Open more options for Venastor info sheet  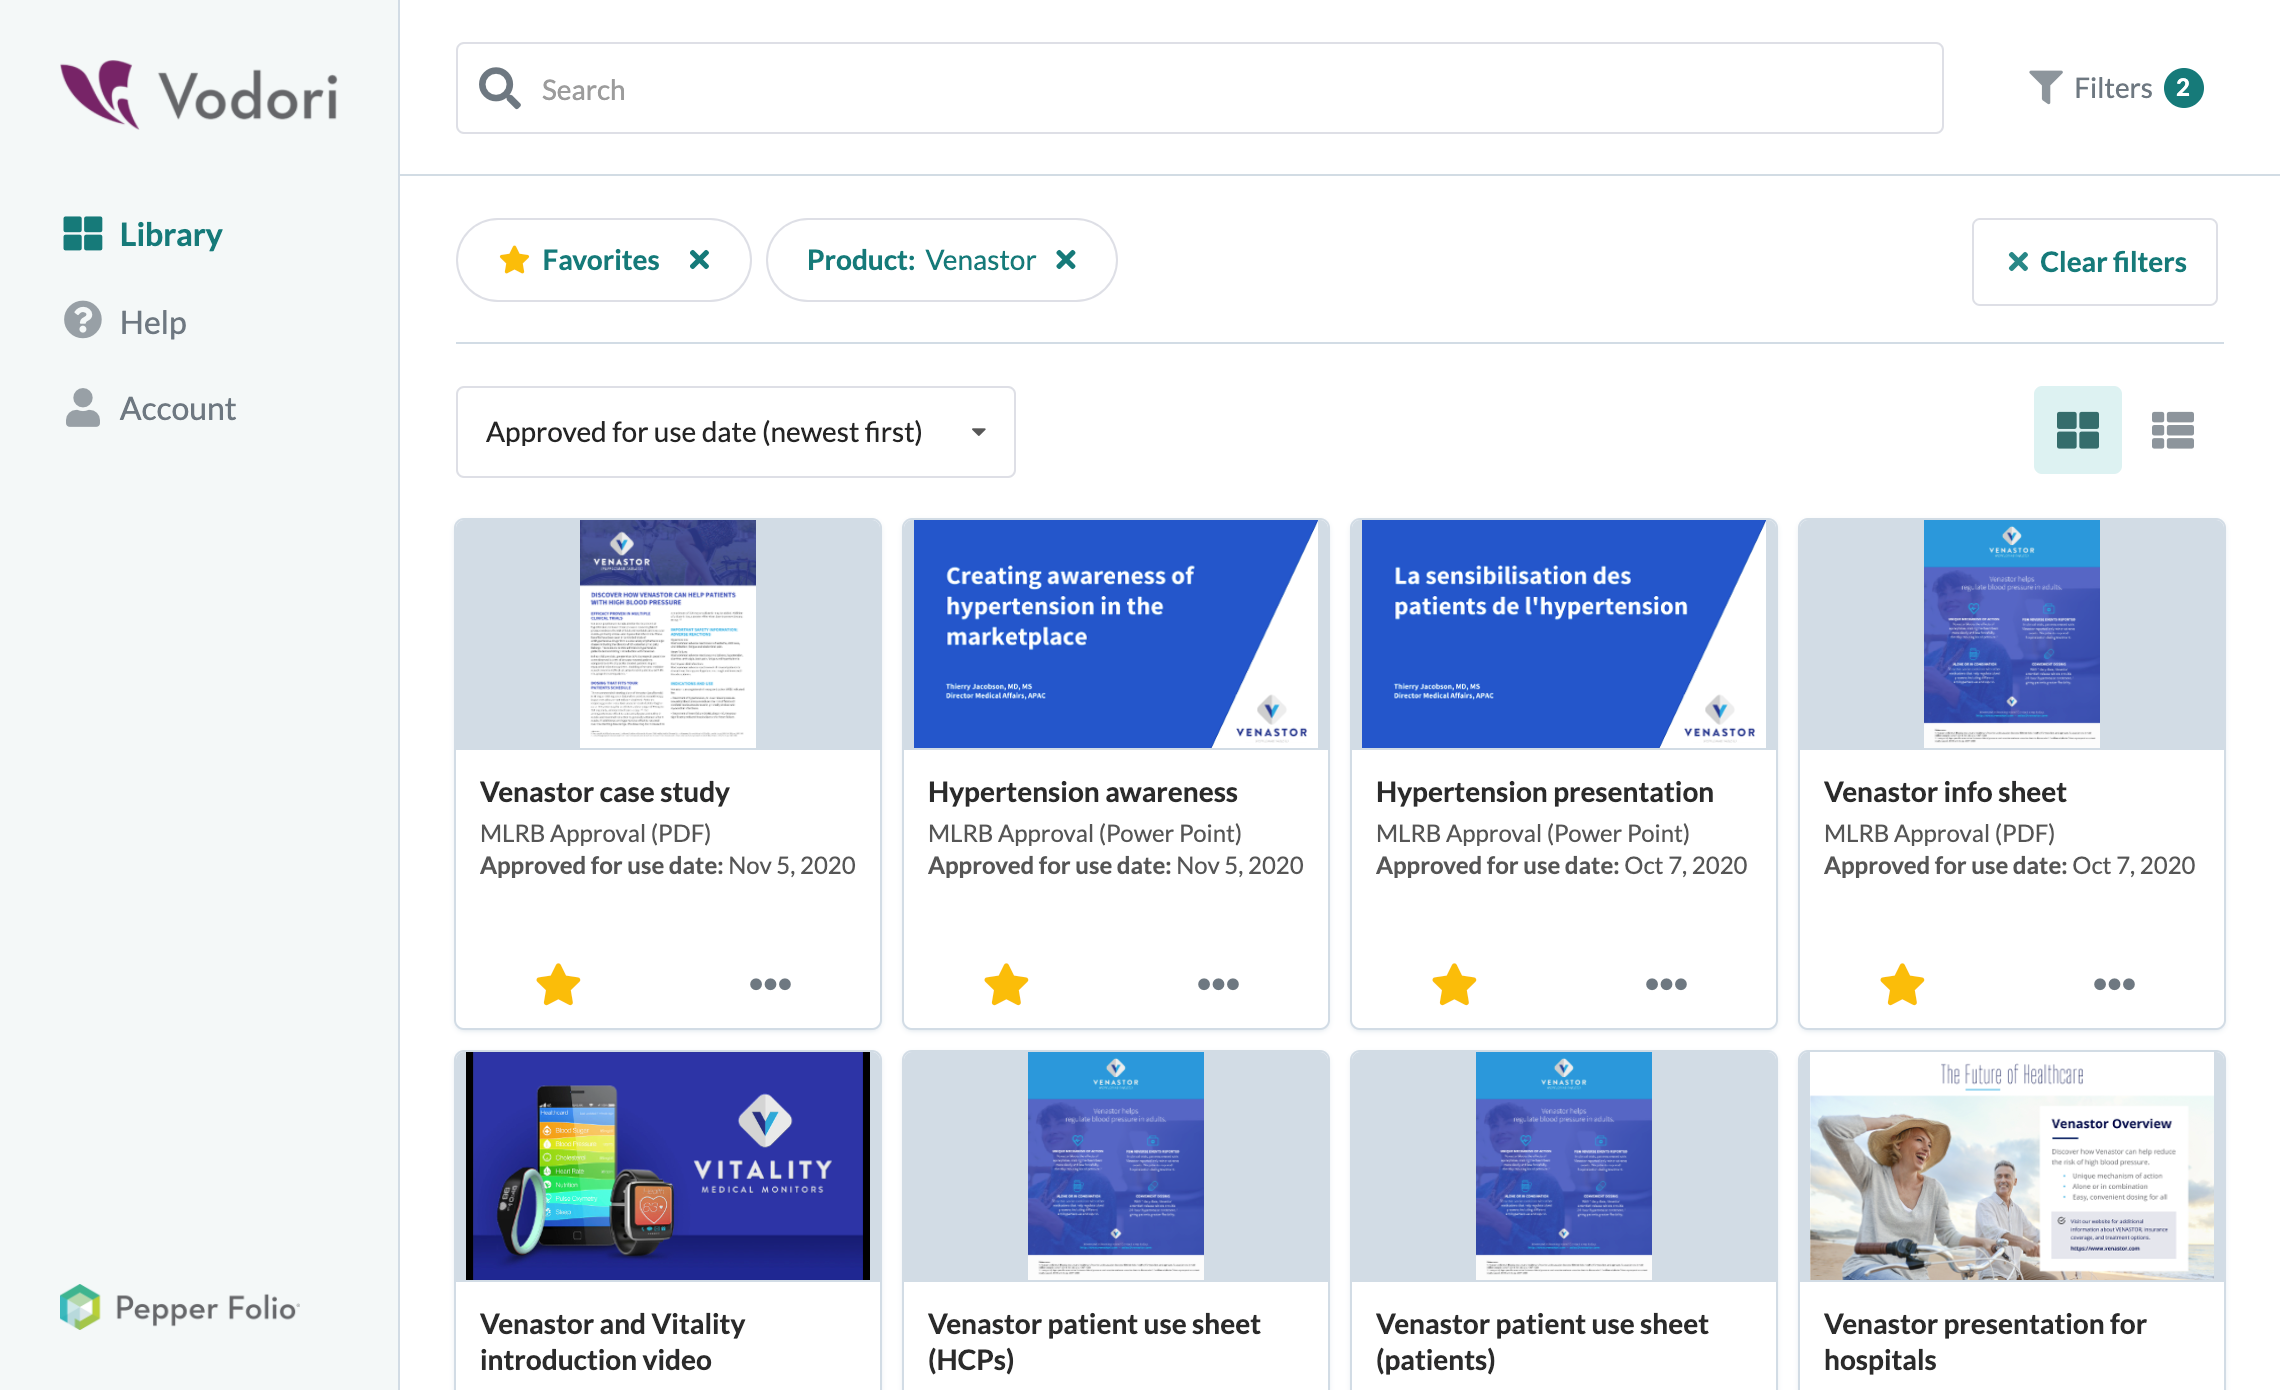click(x=2114, y=984)
